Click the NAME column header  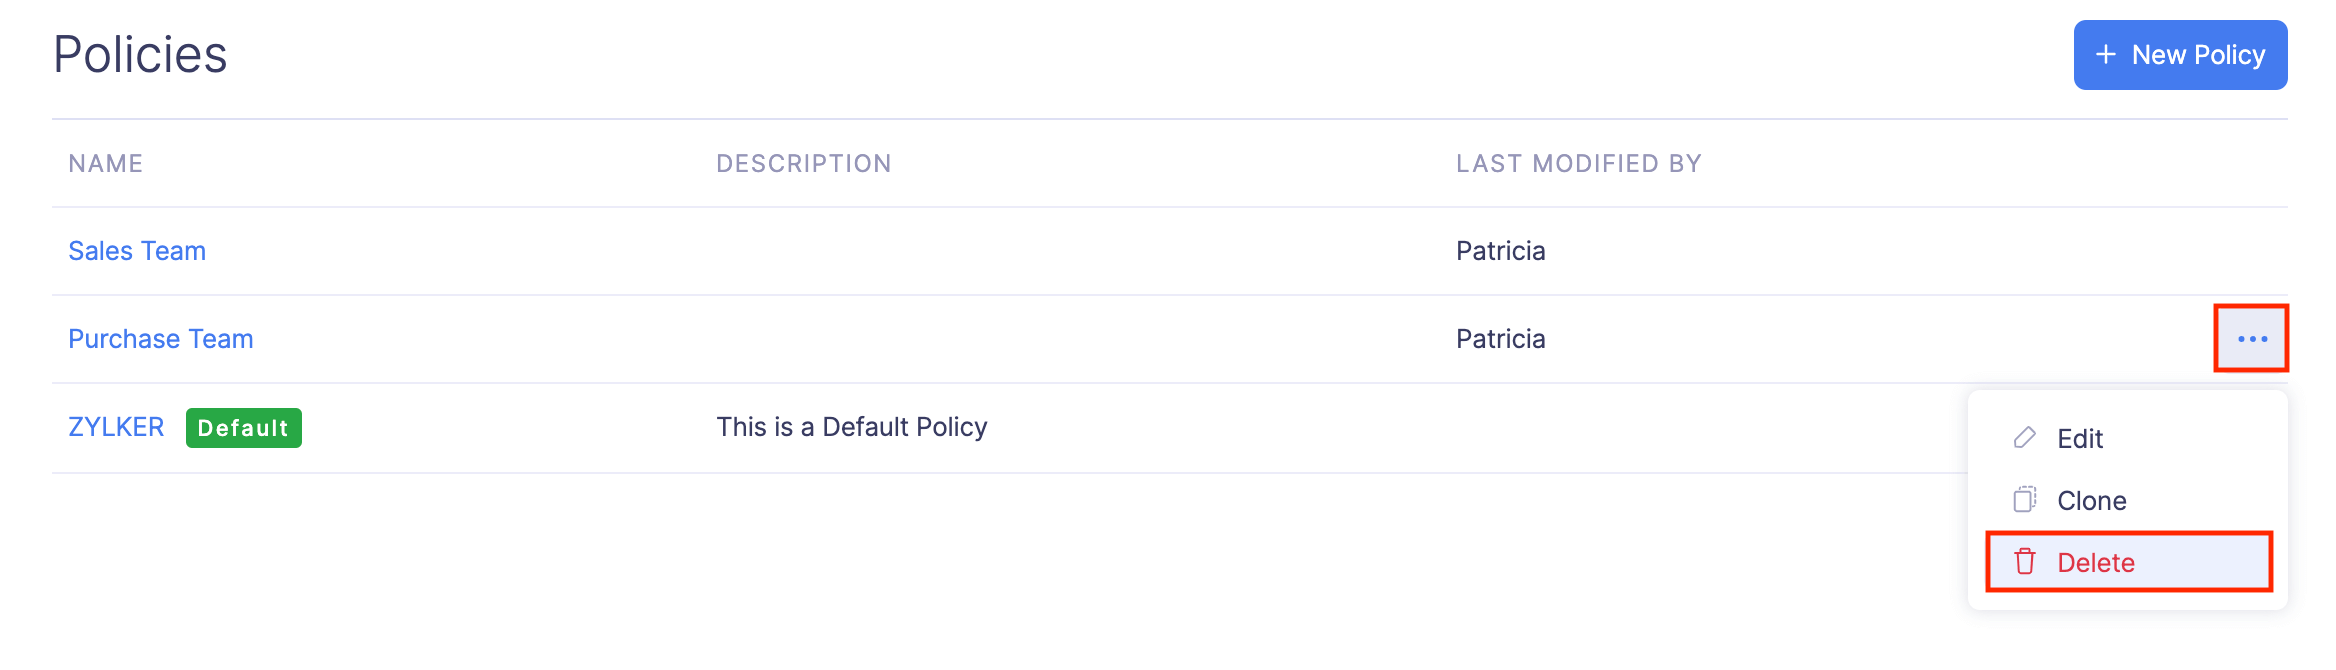(106, 164)
